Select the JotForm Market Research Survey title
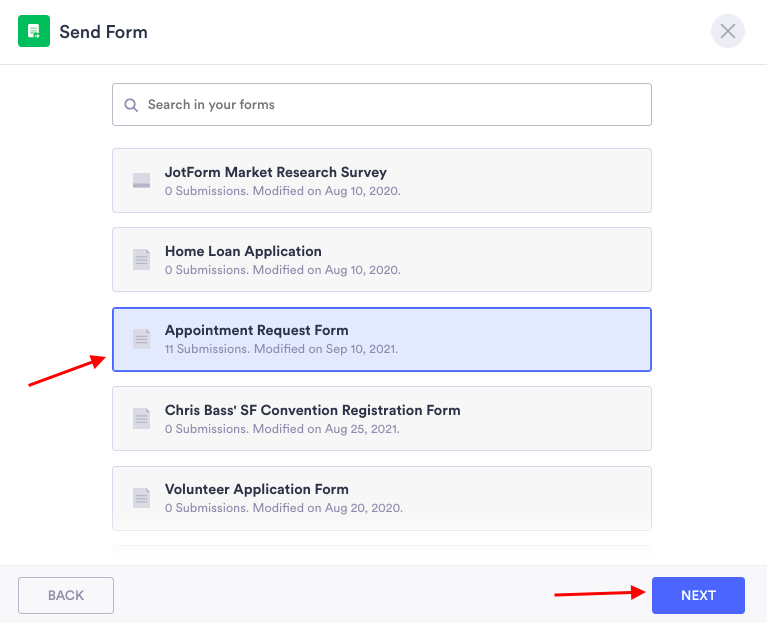 276,172
